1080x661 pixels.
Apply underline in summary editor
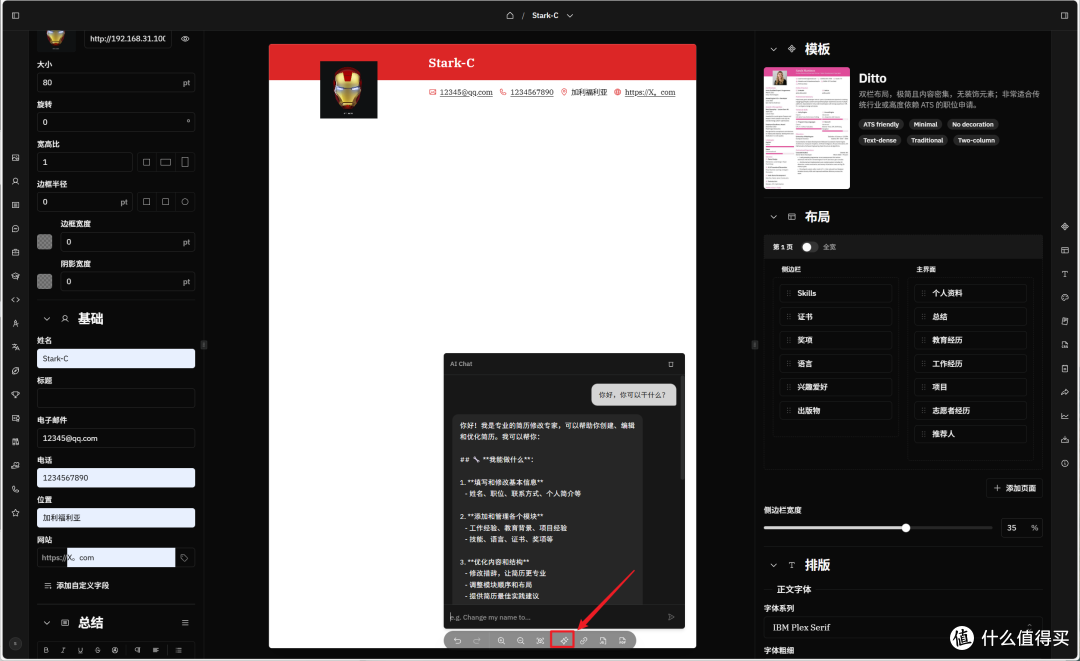[81, 650]
